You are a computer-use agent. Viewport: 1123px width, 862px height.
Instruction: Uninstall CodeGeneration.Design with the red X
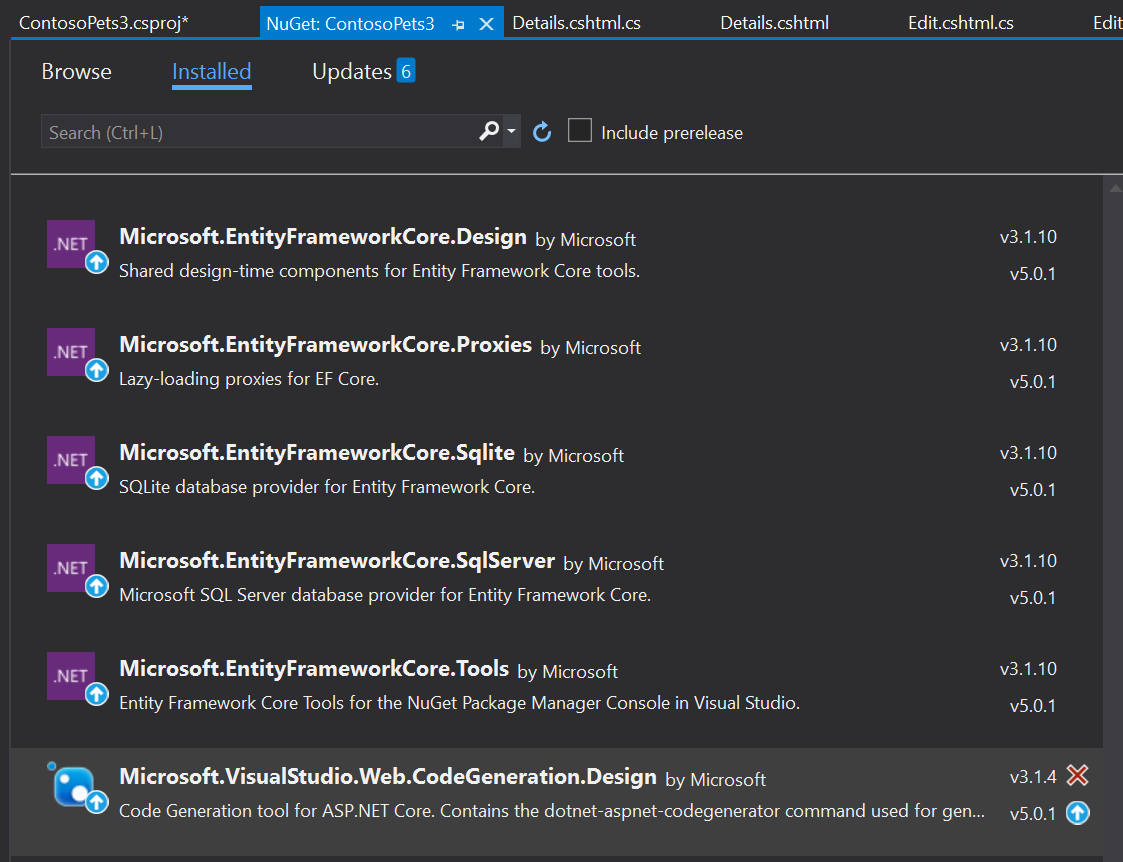1077,775
